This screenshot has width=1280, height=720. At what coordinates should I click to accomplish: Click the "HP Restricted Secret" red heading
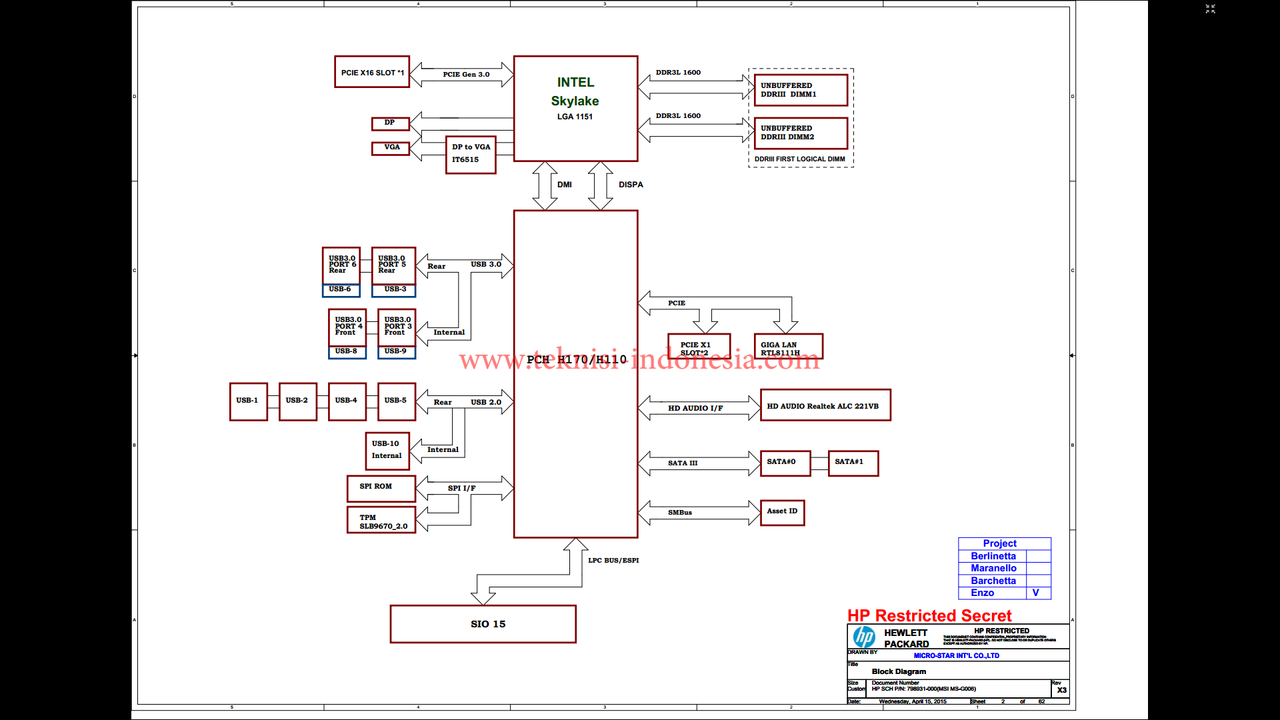[x=929, y=616]
